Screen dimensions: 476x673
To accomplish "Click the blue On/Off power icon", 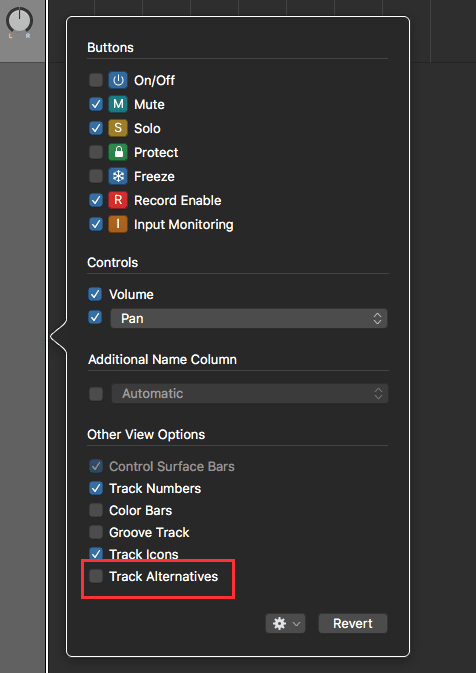I will [118, 80].
